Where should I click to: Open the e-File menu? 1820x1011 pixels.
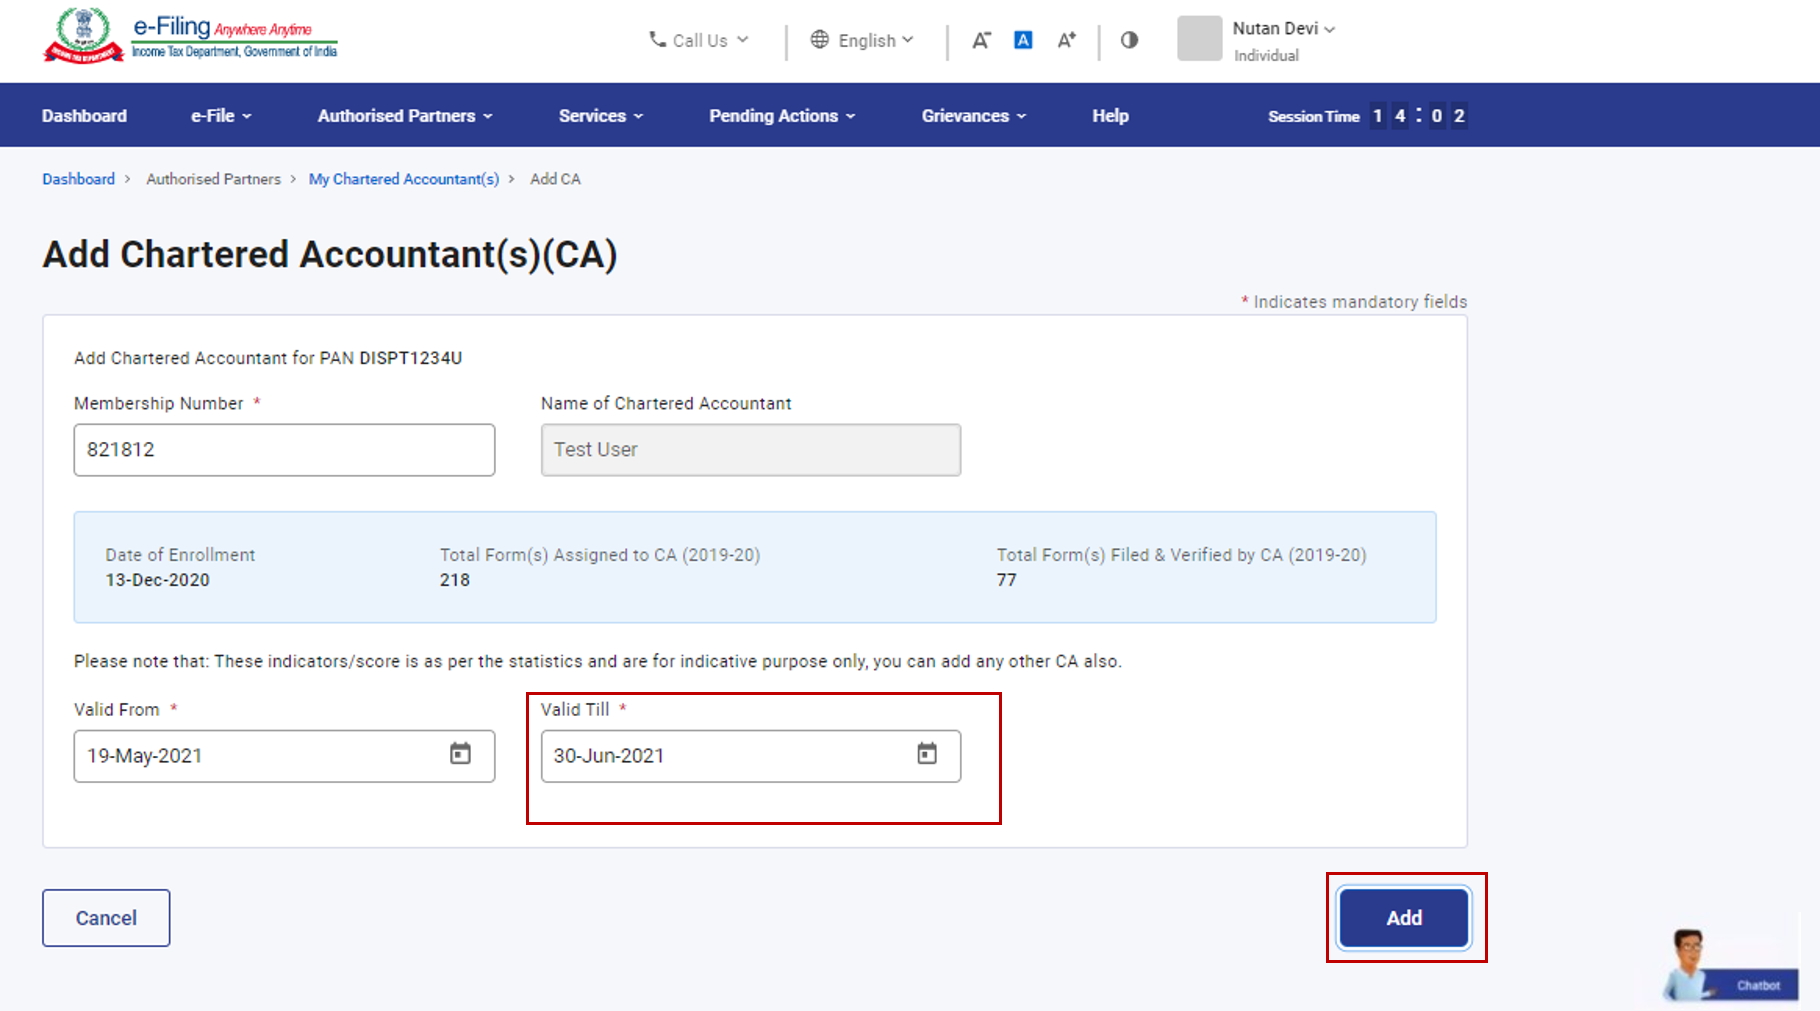[221, 116]
